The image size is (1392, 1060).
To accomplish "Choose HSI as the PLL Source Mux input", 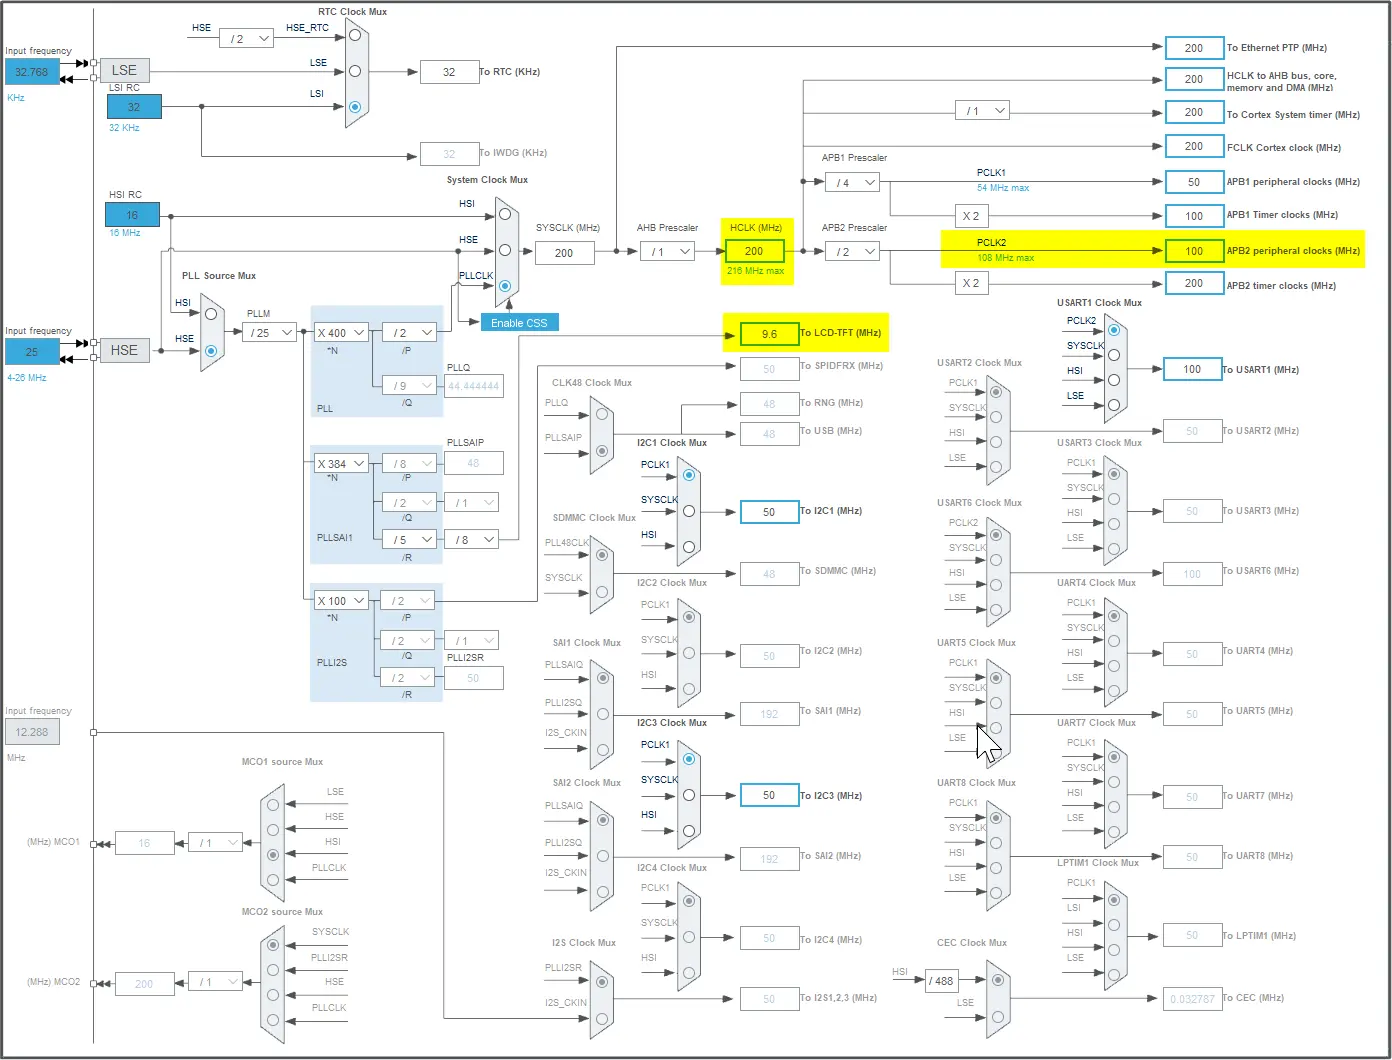I will (211, 314).
